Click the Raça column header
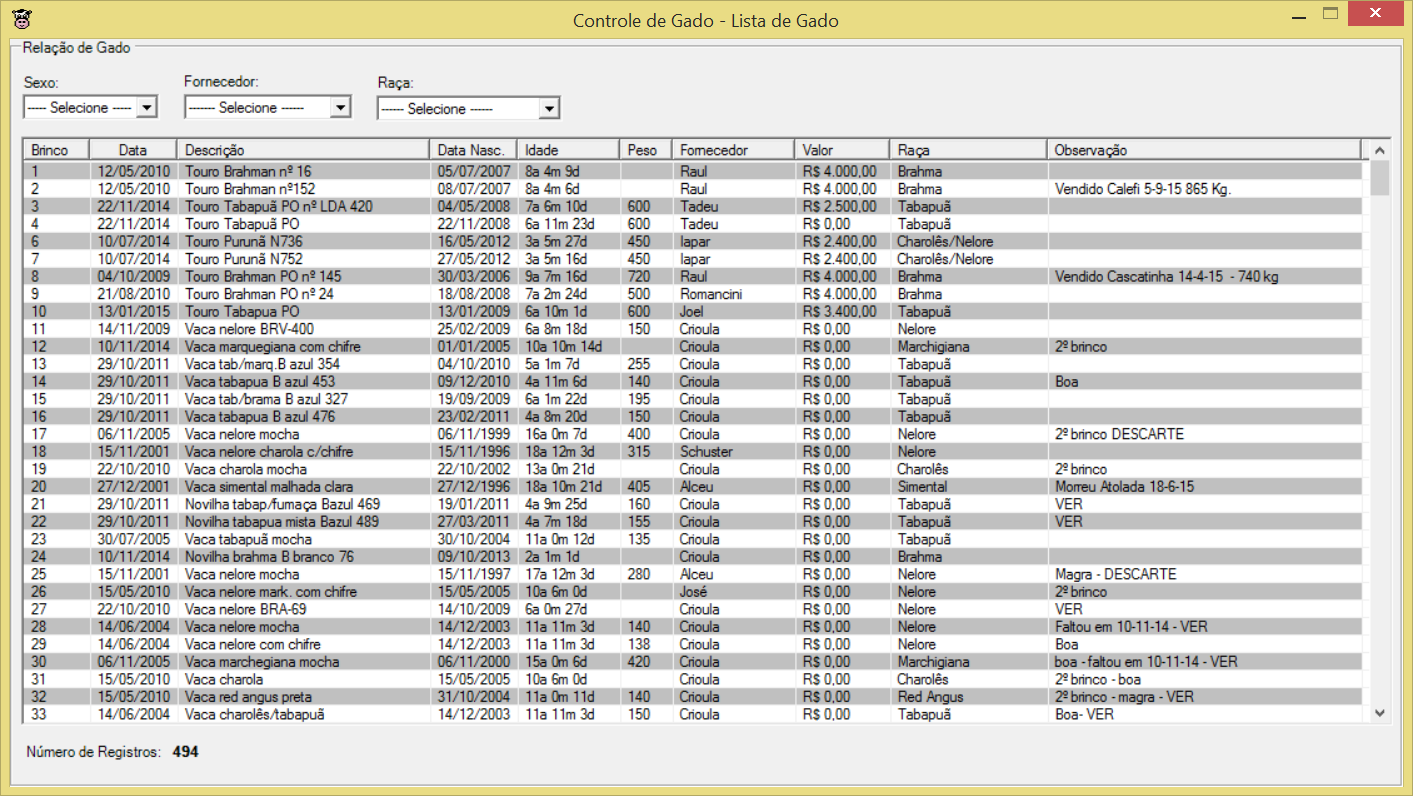The width and height of the screenshot is (1413, 796). pos(968,150)
